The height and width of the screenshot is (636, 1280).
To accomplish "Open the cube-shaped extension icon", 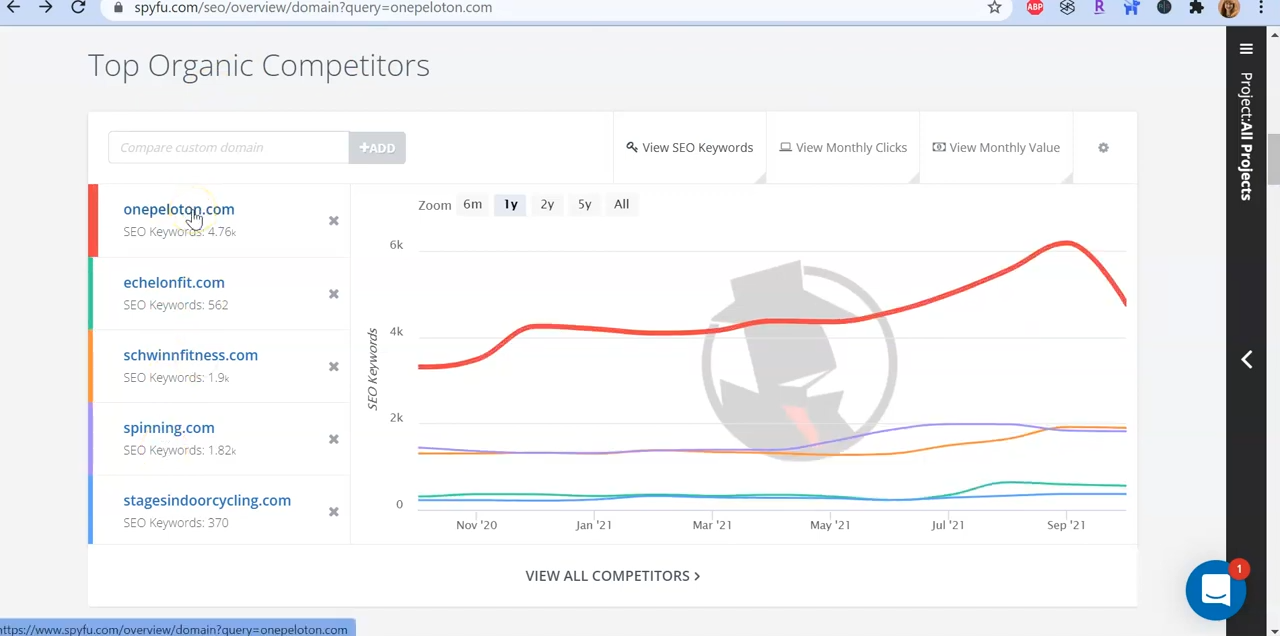I will tap(1067, 7).
